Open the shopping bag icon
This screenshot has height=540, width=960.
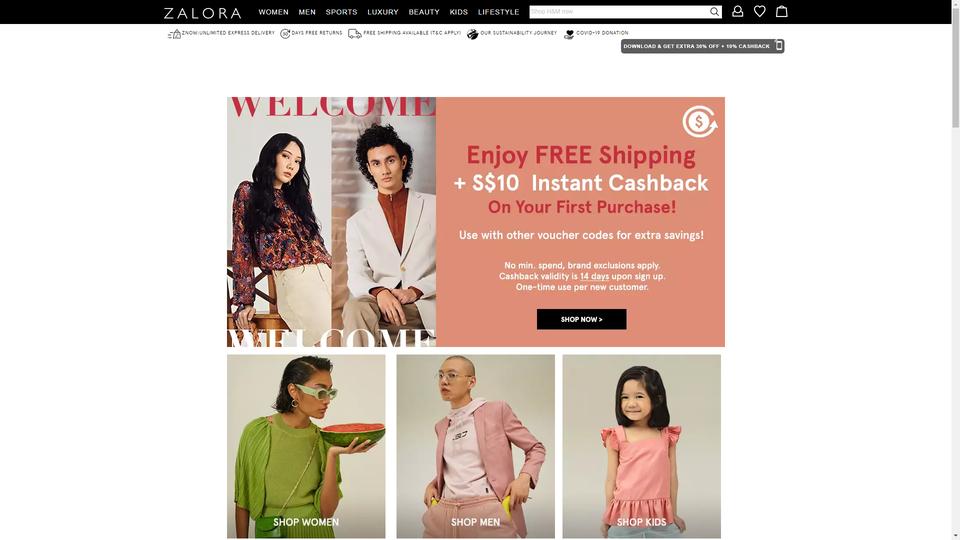point(781,11)
